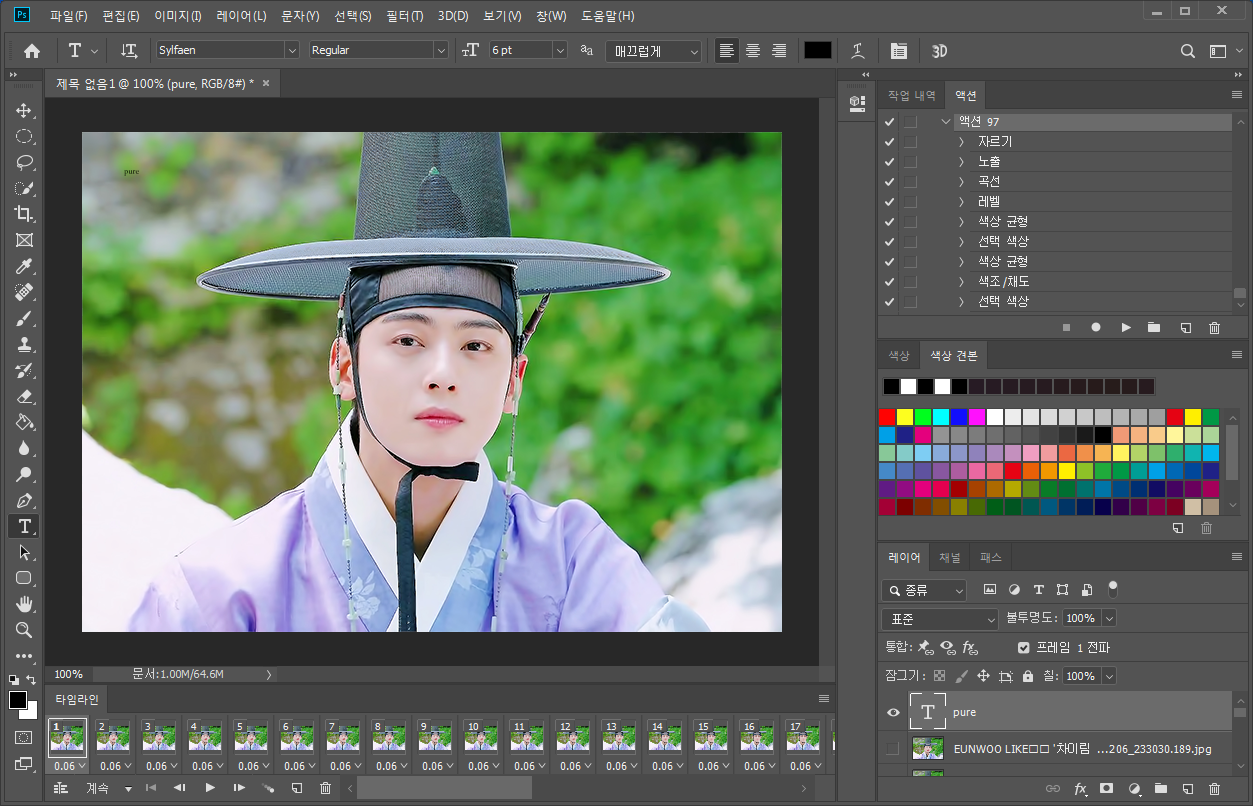This screenshot has height=806, width=1253.
Task: Select the Elliptical Marquee tool
Action: [24, 136]
